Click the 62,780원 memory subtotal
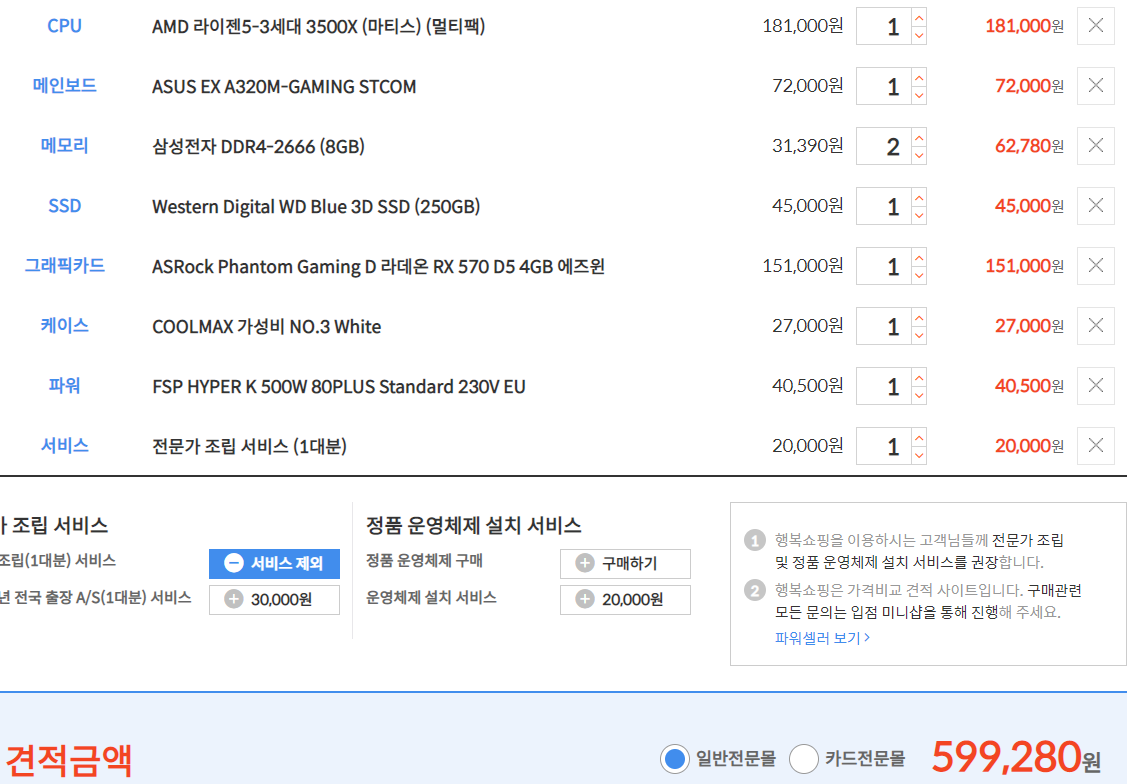The width and height of the screenshot is (1140, 784). (1029, 146)
